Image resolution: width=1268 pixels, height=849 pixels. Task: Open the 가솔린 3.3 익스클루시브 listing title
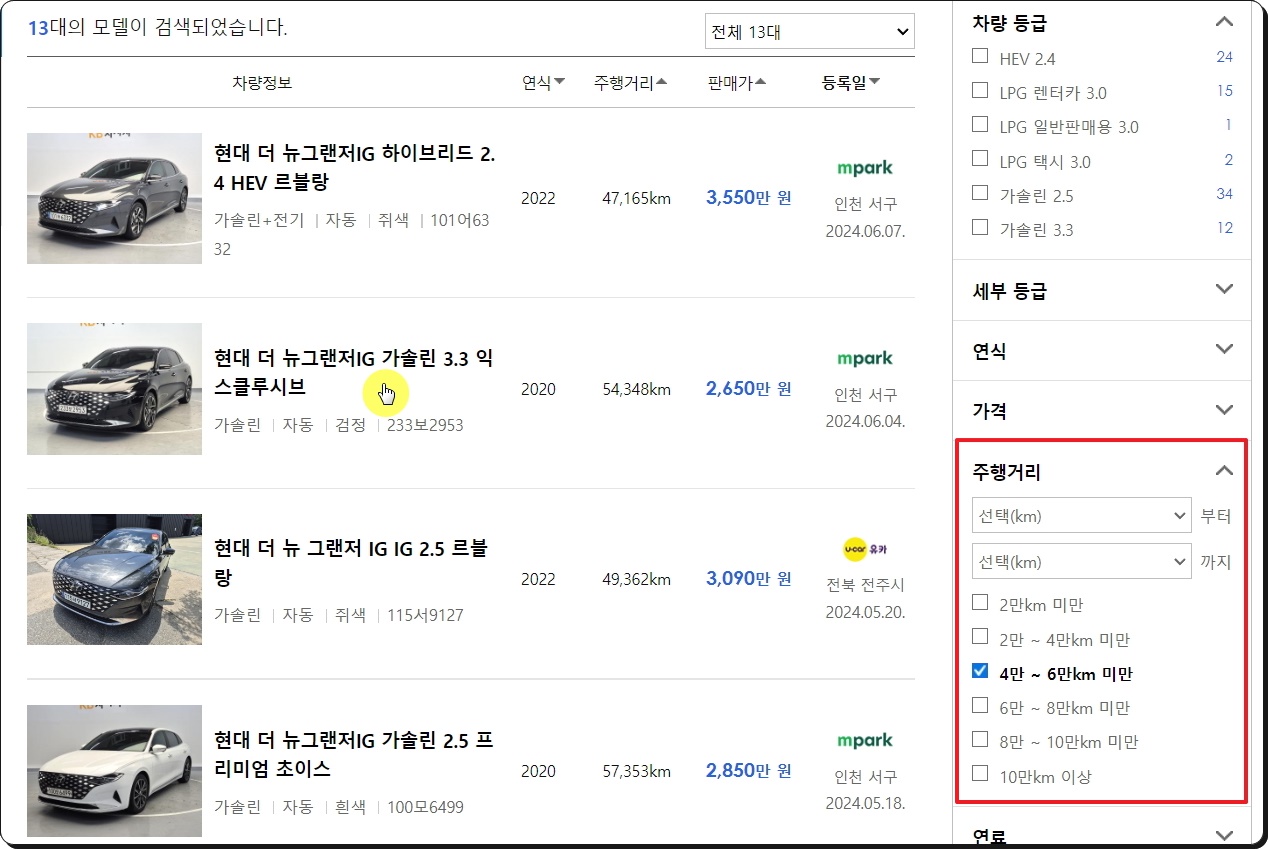coord(353,372)
